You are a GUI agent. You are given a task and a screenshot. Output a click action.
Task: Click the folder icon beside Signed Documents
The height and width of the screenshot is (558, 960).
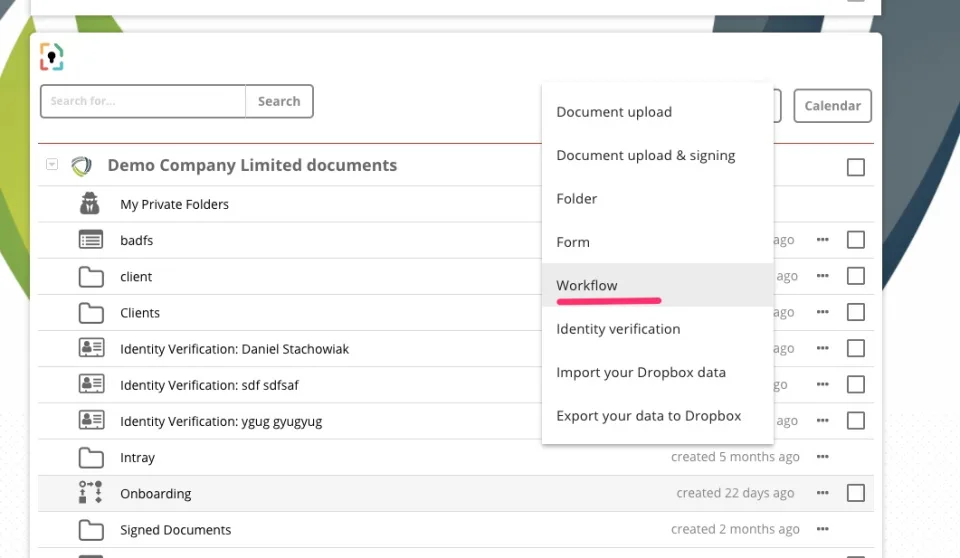(91, 530)
